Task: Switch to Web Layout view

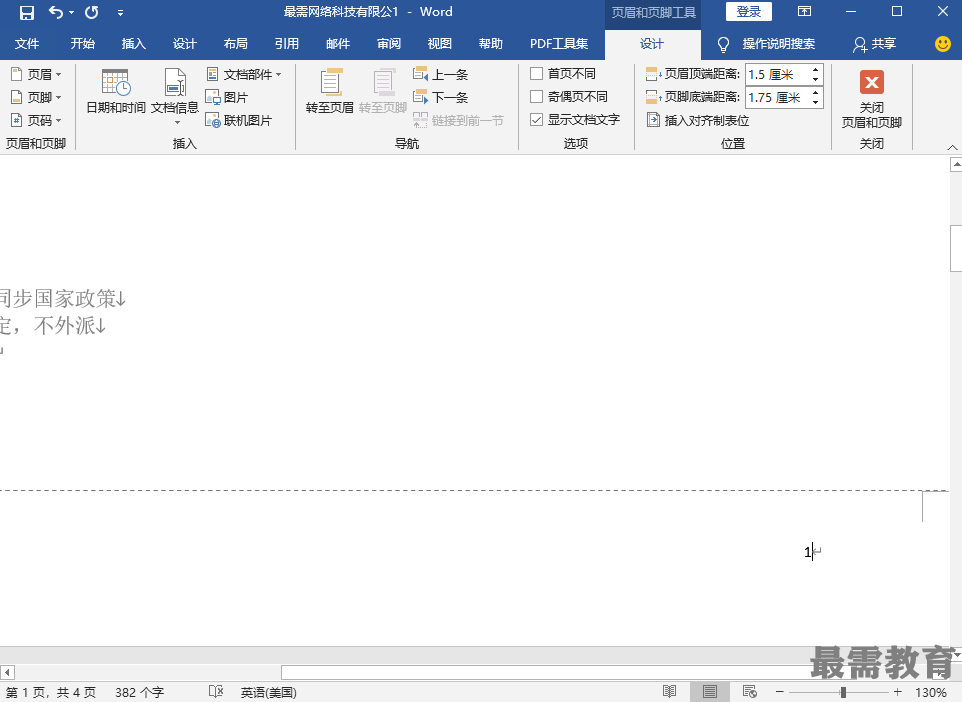Action: point(749,692)
